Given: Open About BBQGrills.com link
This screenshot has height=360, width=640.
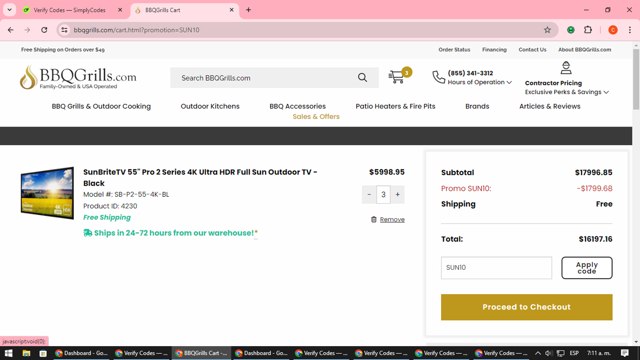Looking at the screenshot, I should click(x=584, y=49).
